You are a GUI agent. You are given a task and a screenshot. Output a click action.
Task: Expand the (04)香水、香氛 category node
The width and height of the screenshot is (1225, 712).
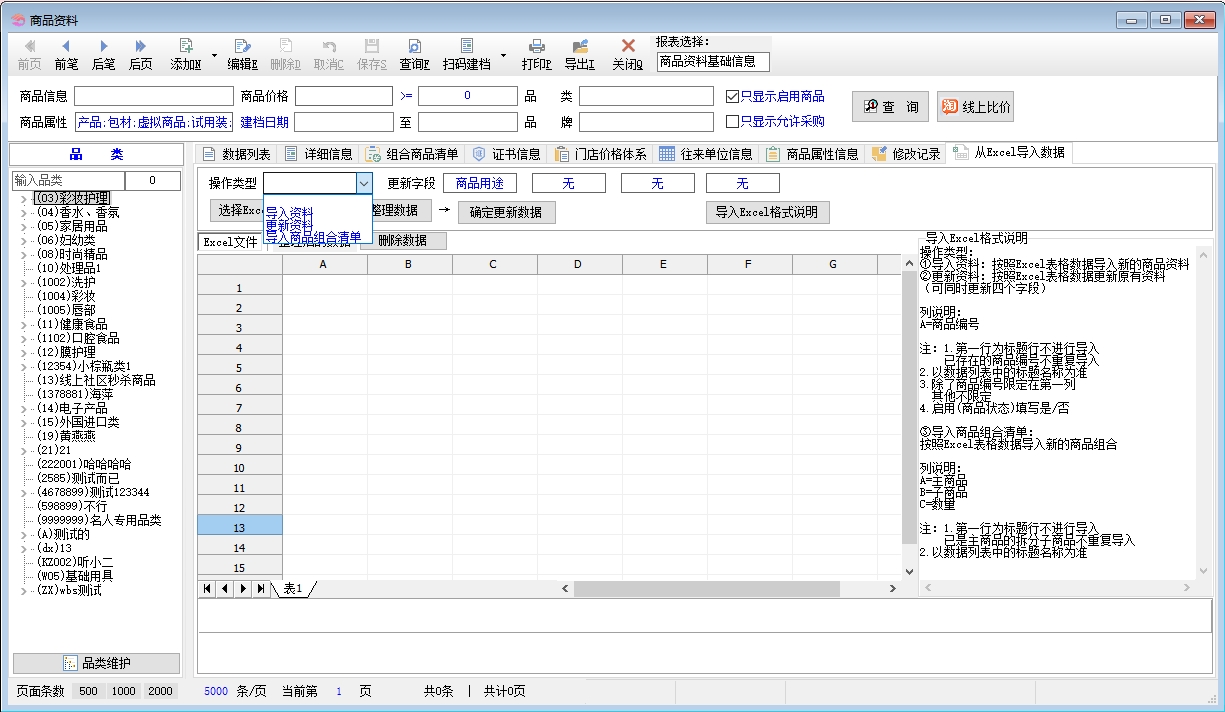pos(23,213)
